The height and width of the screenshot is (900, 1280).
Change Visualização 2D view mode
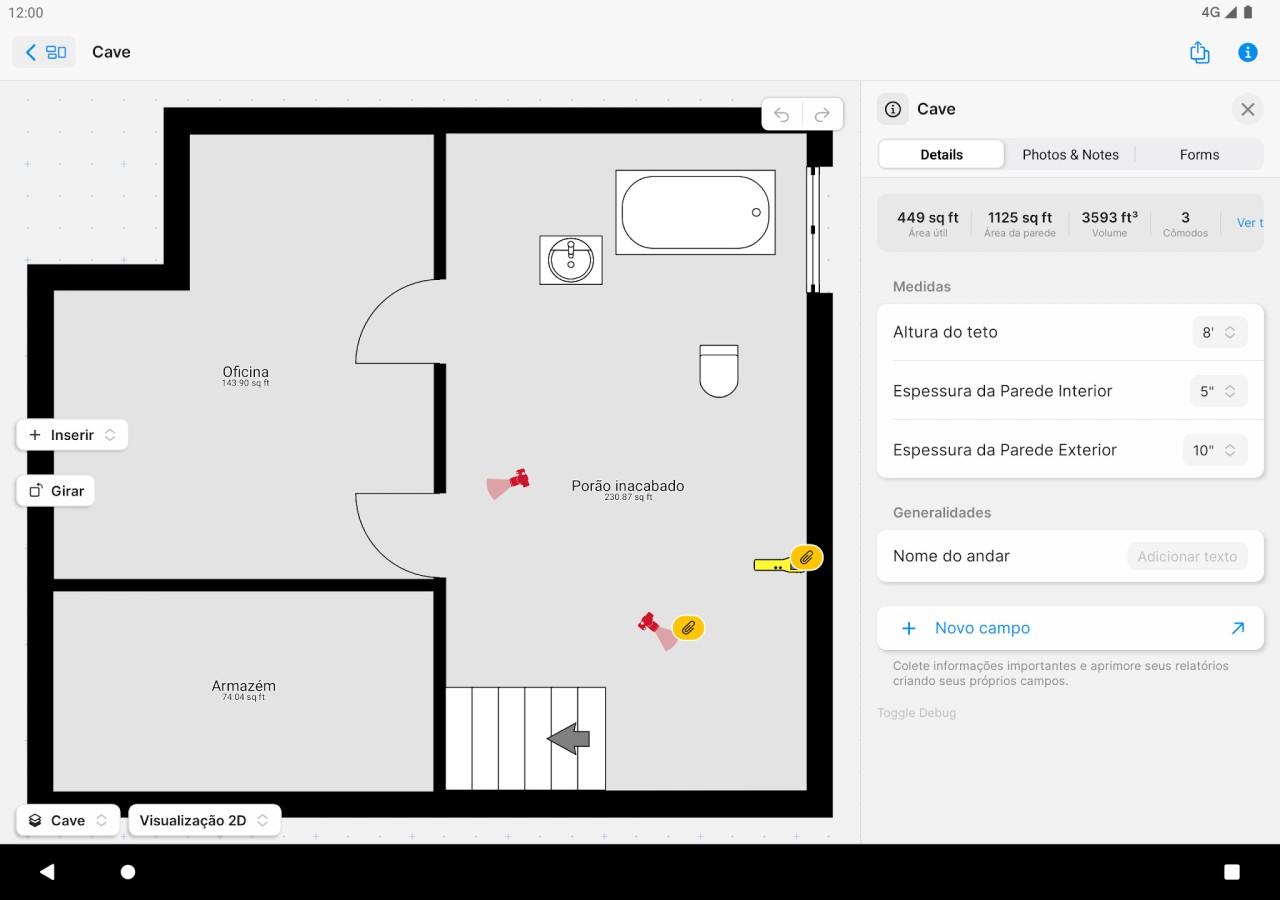click(x=204, y=820)
